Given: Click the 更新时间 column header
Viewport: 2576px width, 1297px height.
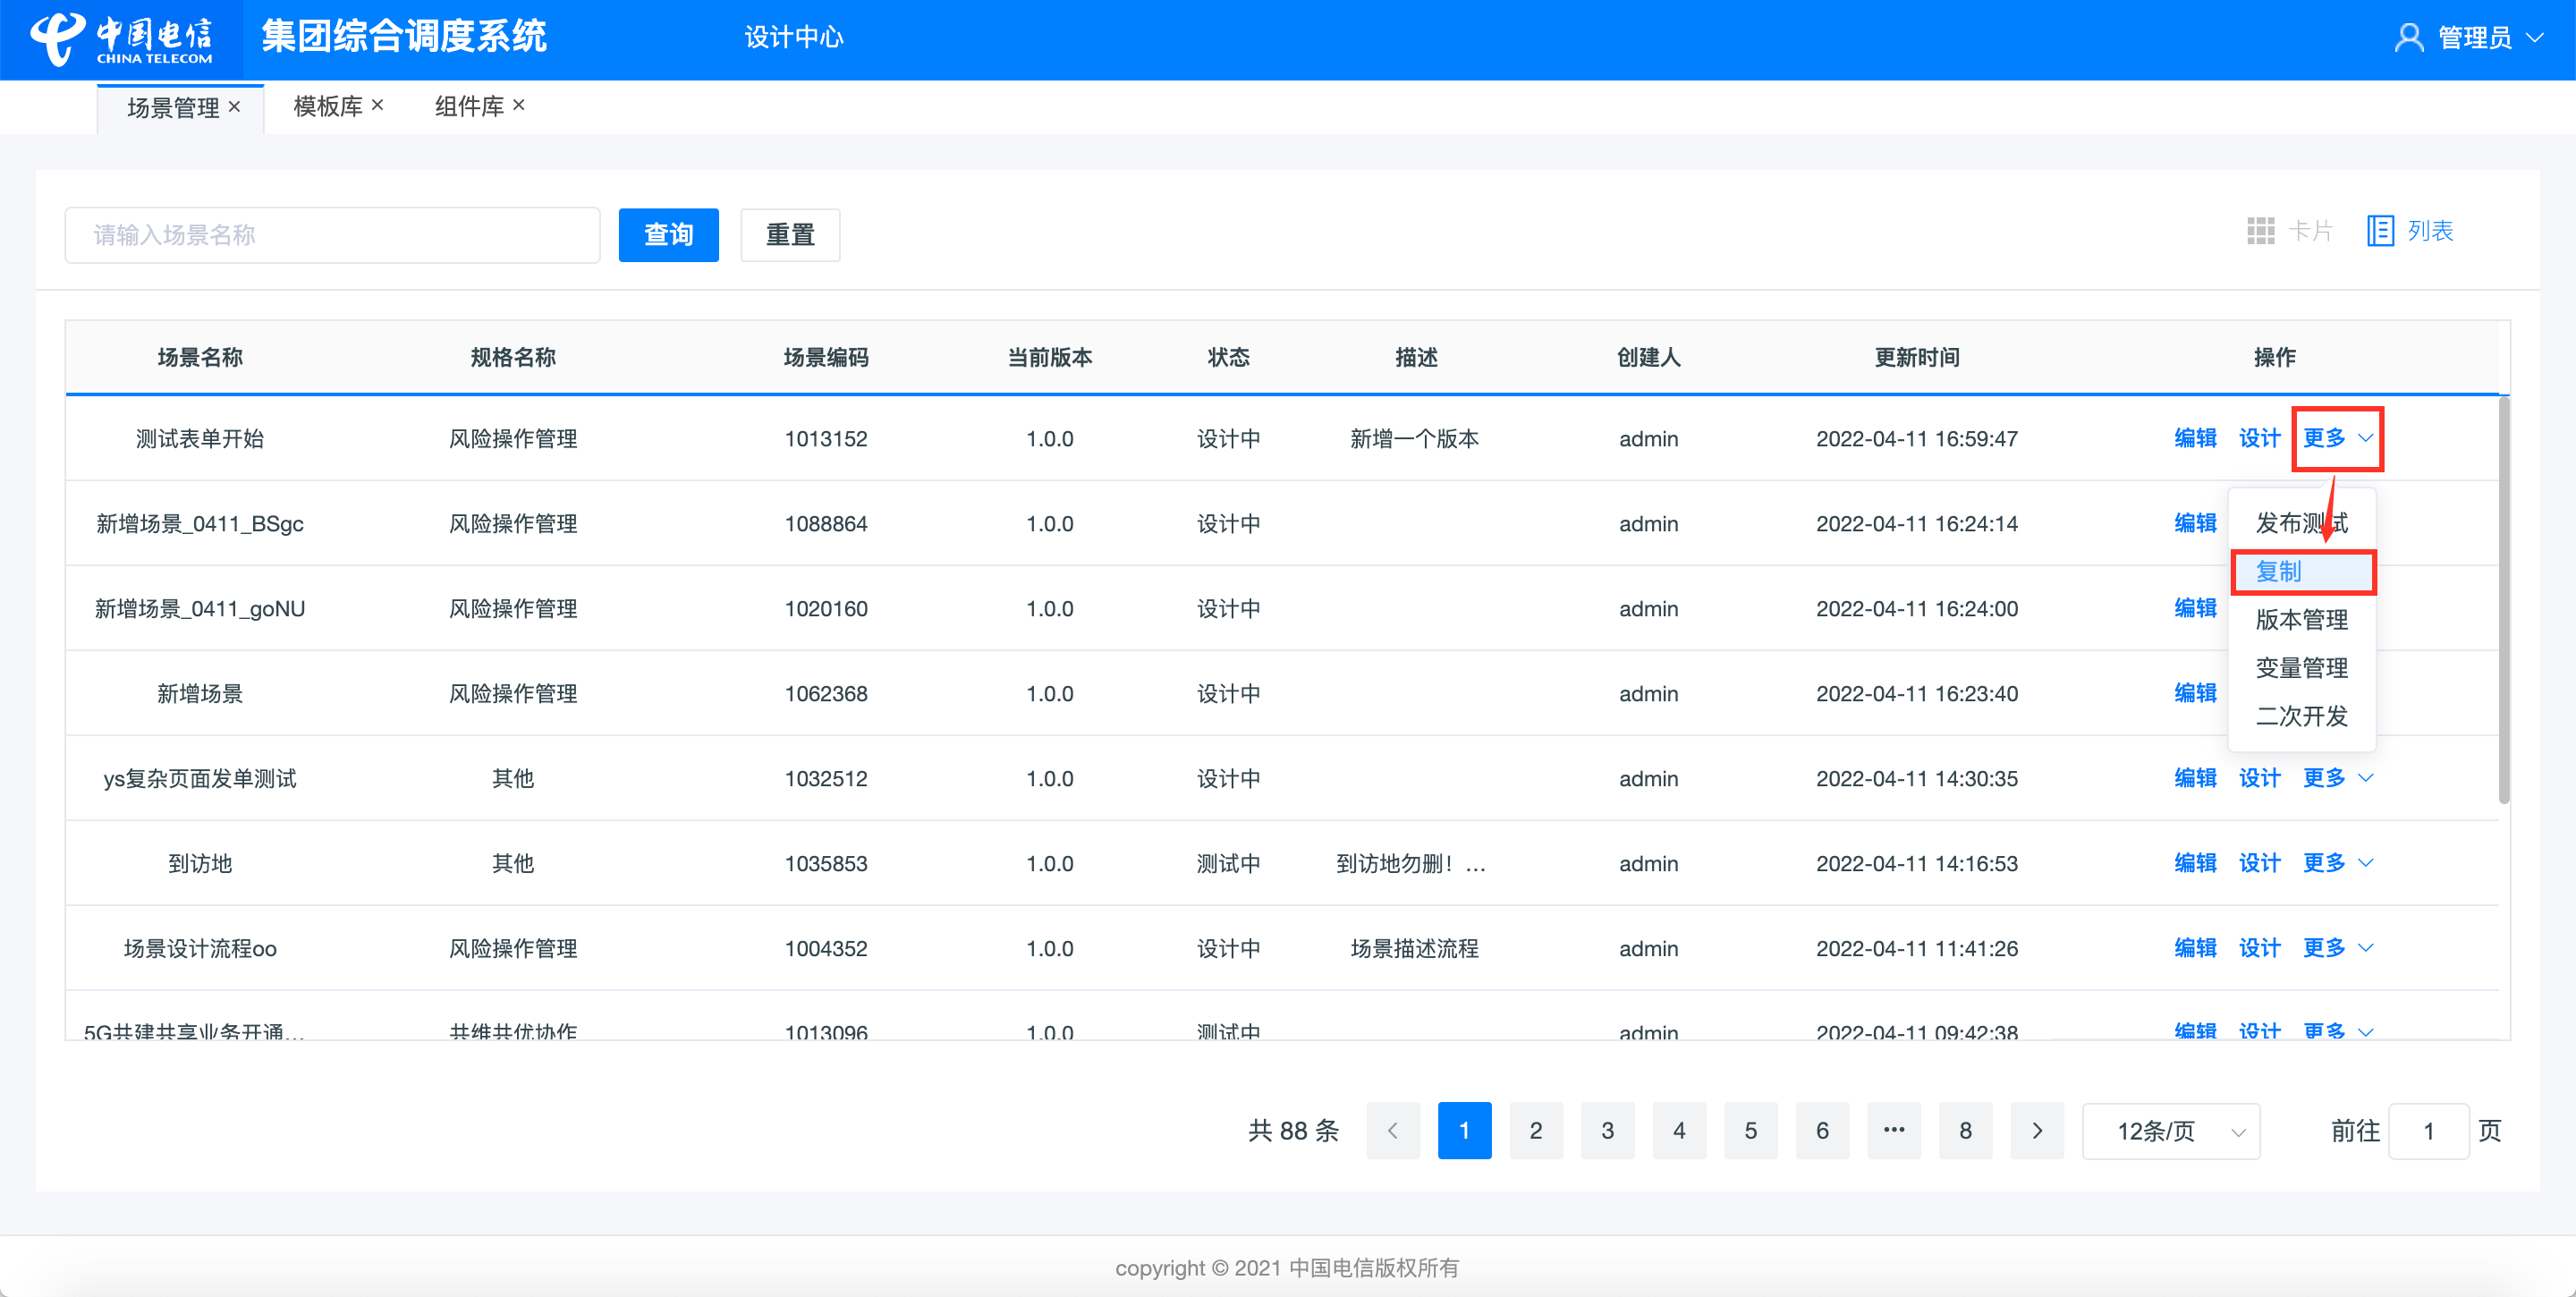Looking at the screenshot, I should [1916, 358].
